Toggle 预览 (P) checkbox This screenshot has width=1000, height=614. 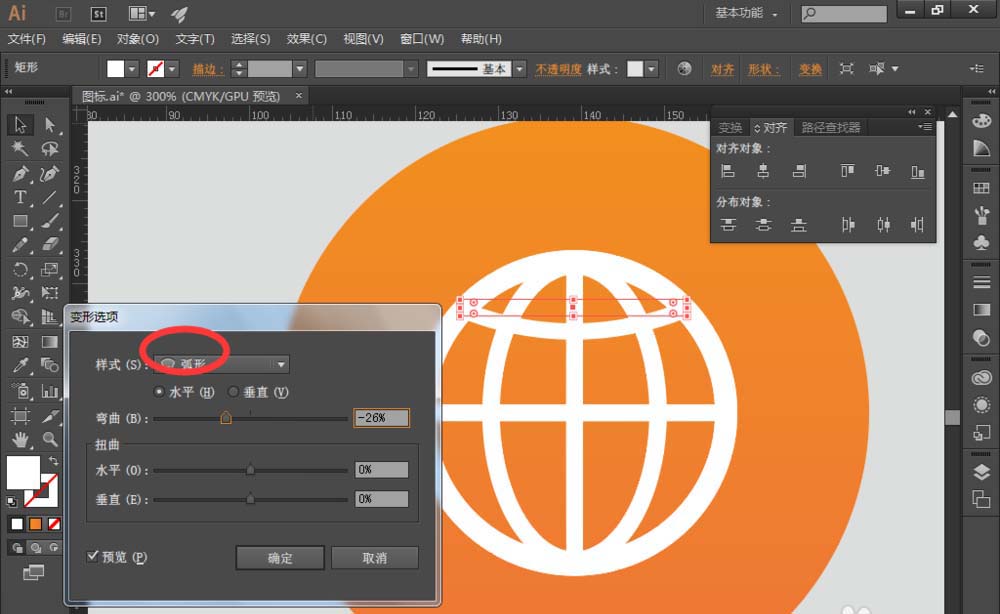click(92, 557)
